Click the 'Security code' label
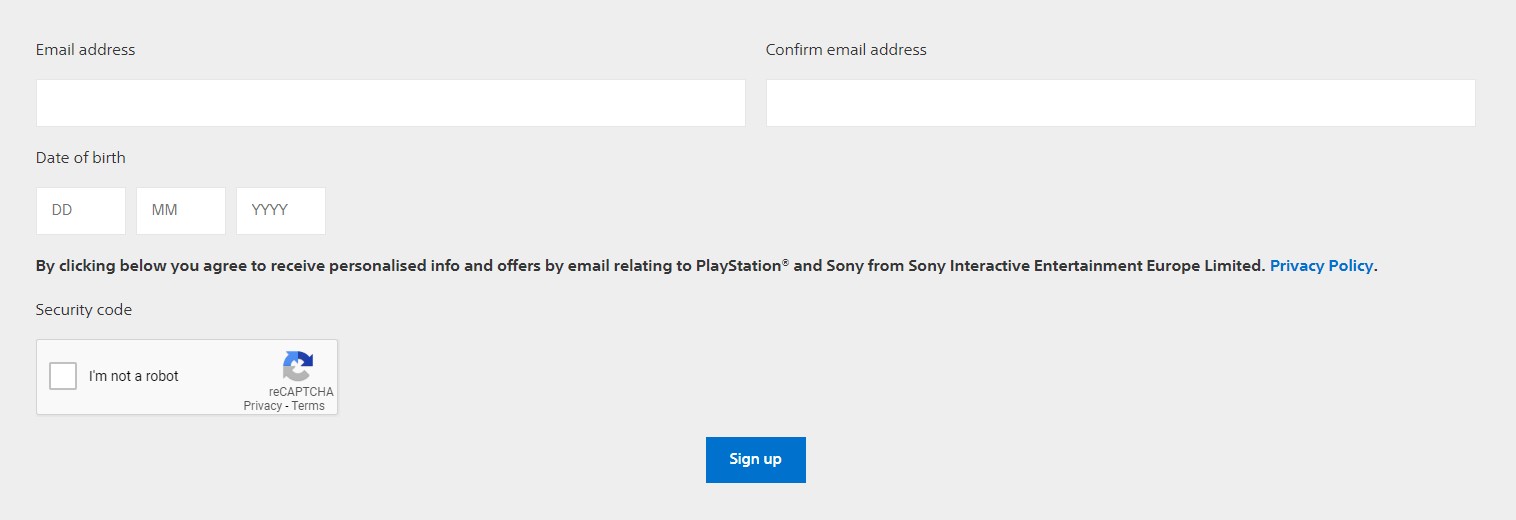 pos(84,310)
